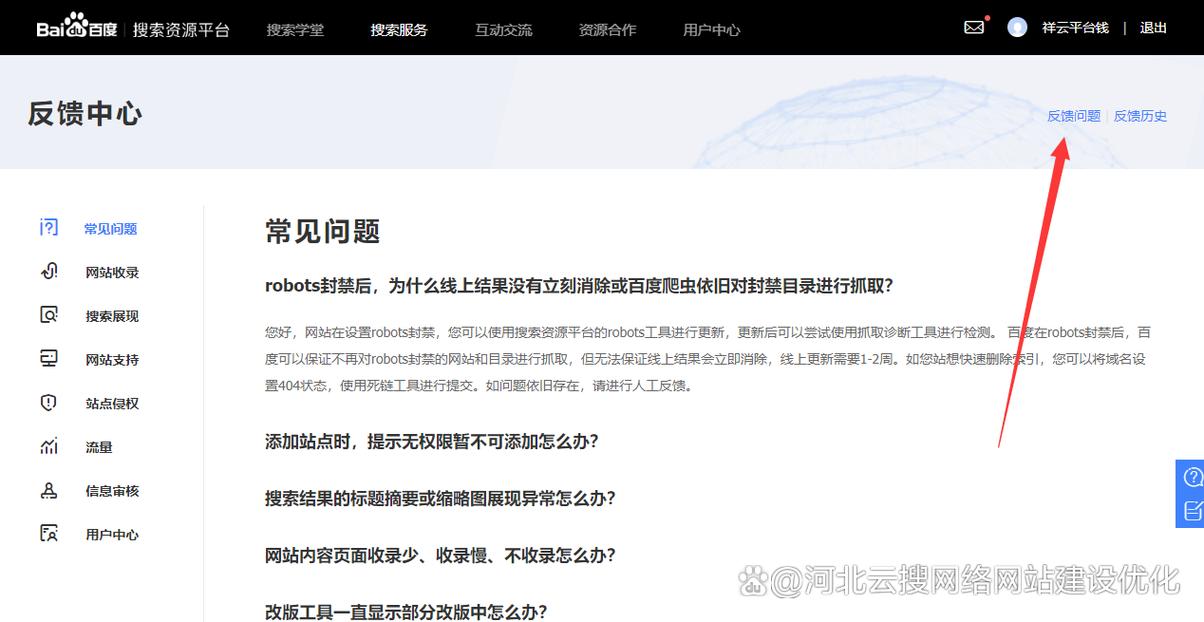This screenshot has height=622, width=1204.
Task: Click the robots answer paragraph text
Action: click(708, 358)
